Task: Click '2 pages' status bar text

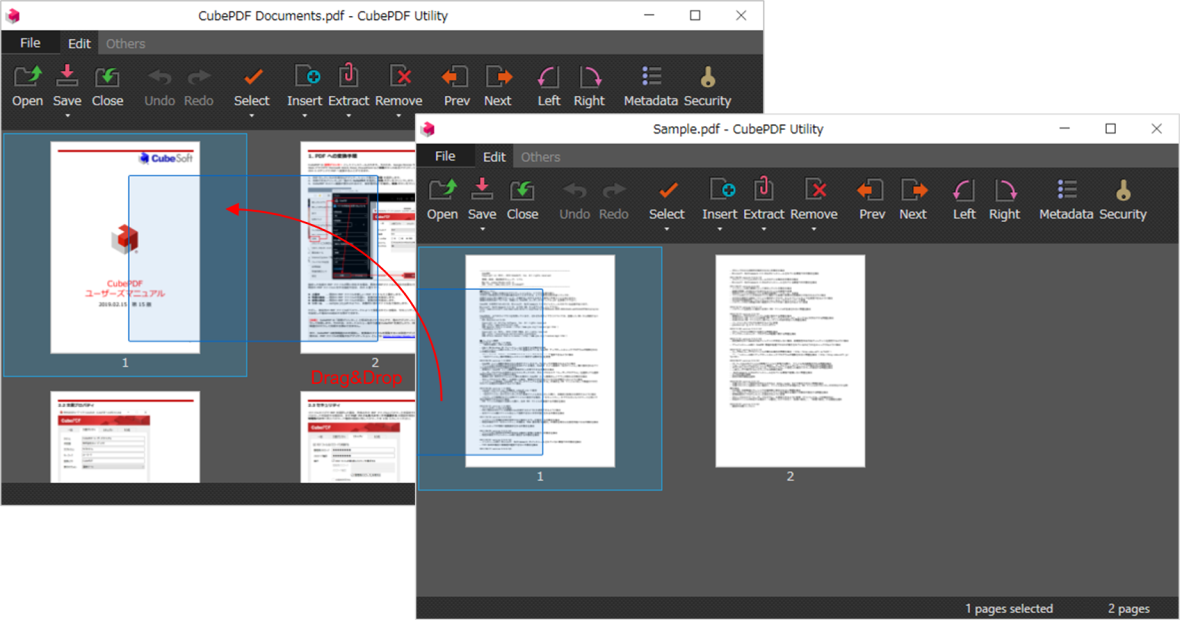Action: (1128, 608)
